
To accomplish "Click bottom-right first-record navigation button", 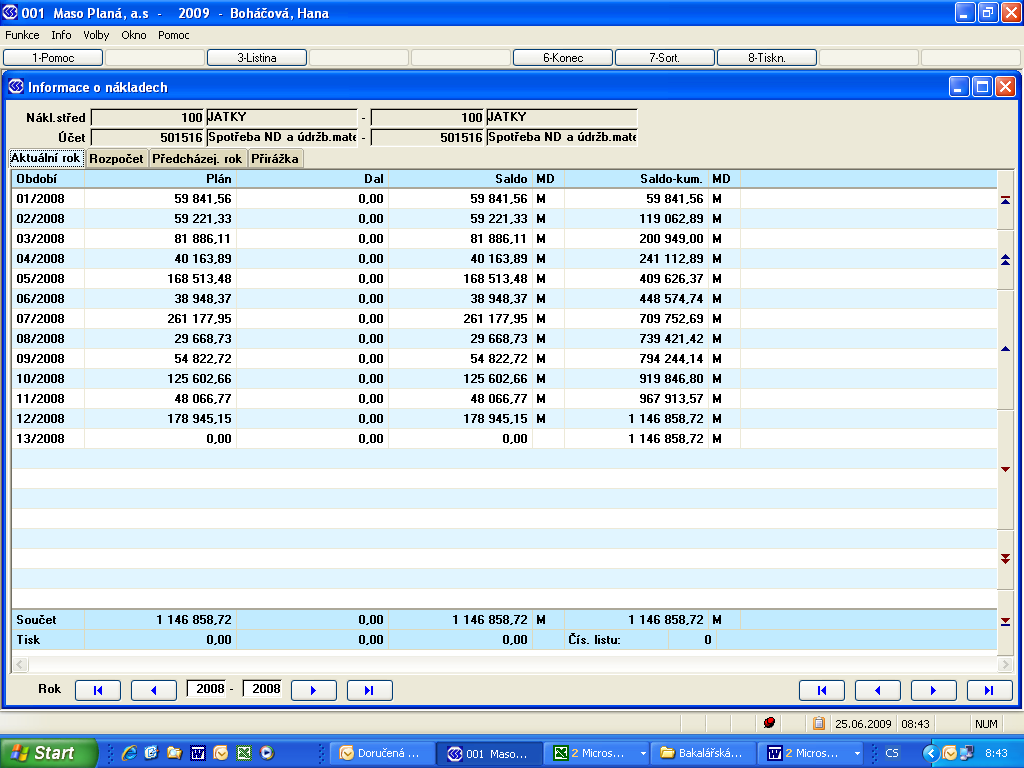I will (822, 690).
